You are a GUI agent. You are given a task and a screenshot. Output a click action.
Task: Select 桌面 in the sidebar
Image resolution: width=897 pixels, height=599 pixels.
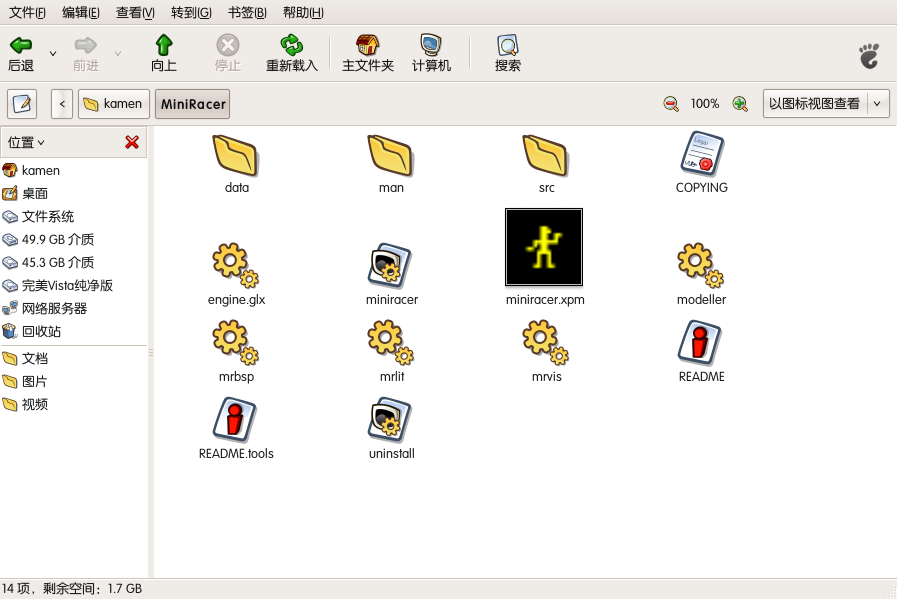pos(73,193)
